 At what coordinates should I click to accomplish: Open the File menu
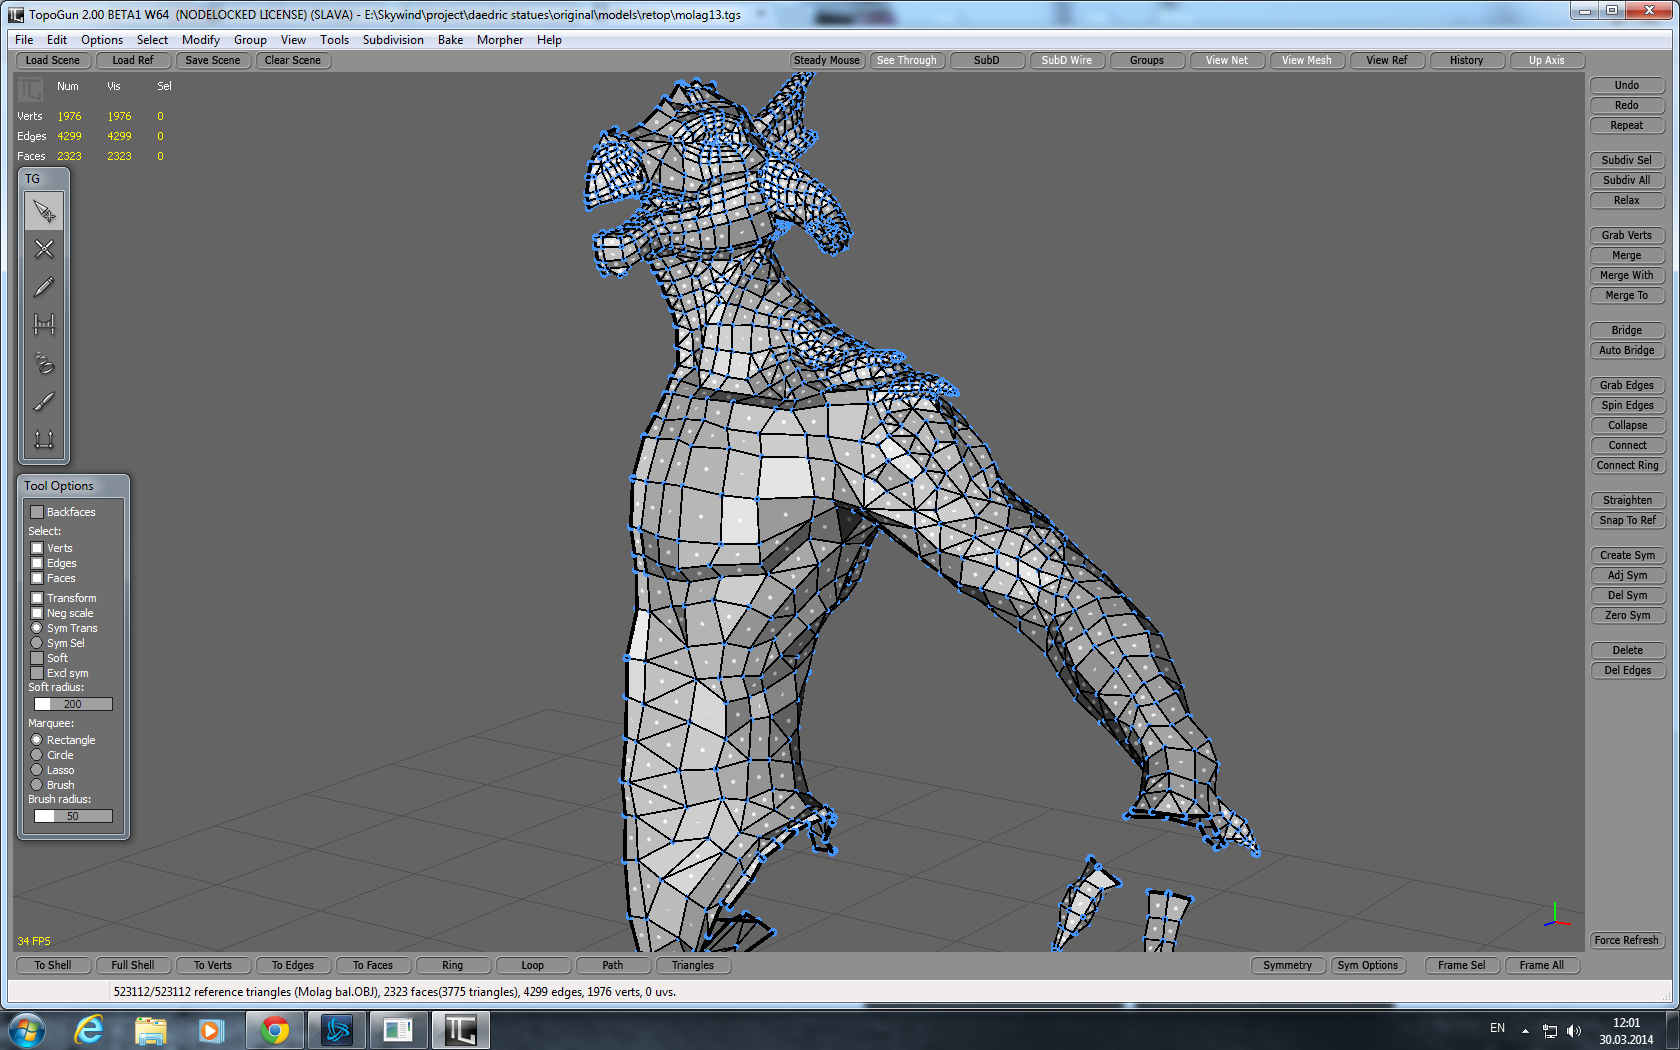(x=24, y=40)
